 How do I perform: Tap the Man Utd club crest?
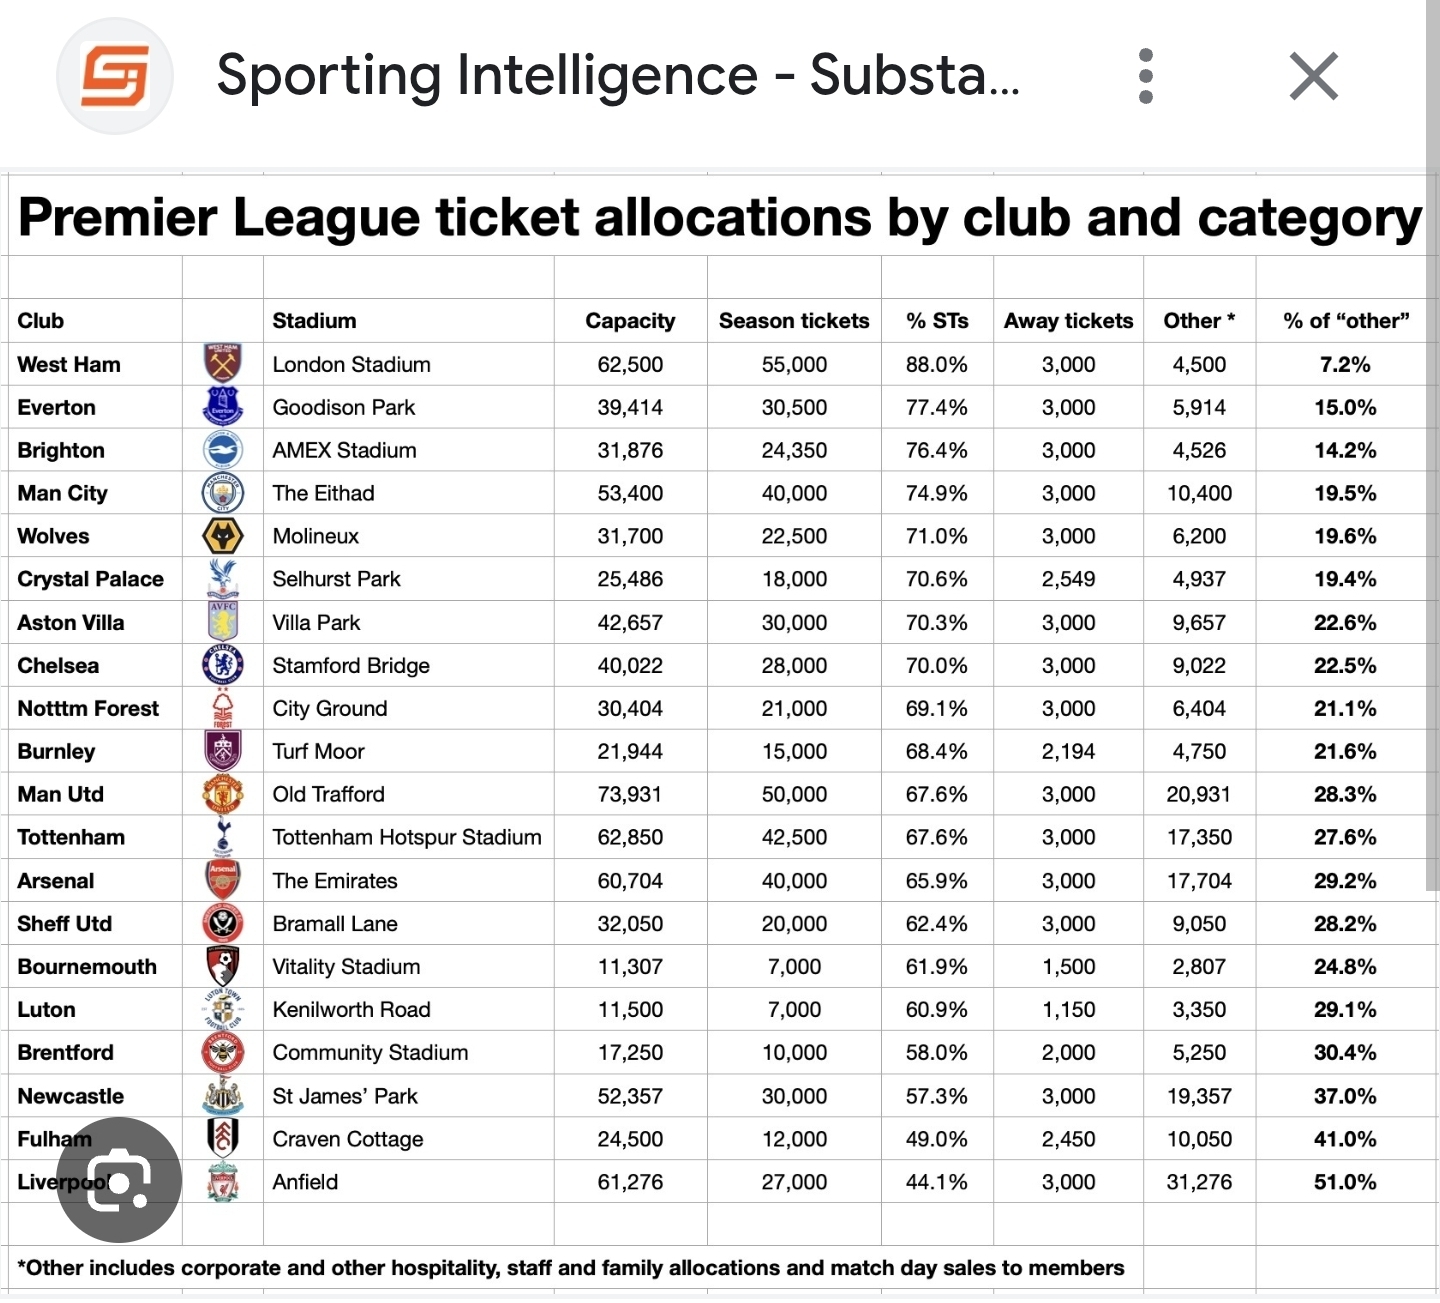(223, 794)
